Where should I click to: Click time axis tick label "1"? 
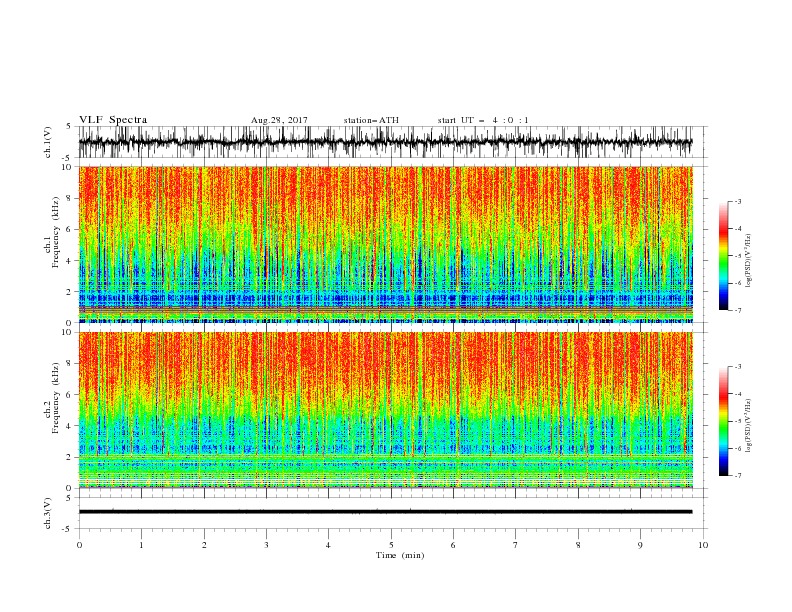(x=141, y=545)
